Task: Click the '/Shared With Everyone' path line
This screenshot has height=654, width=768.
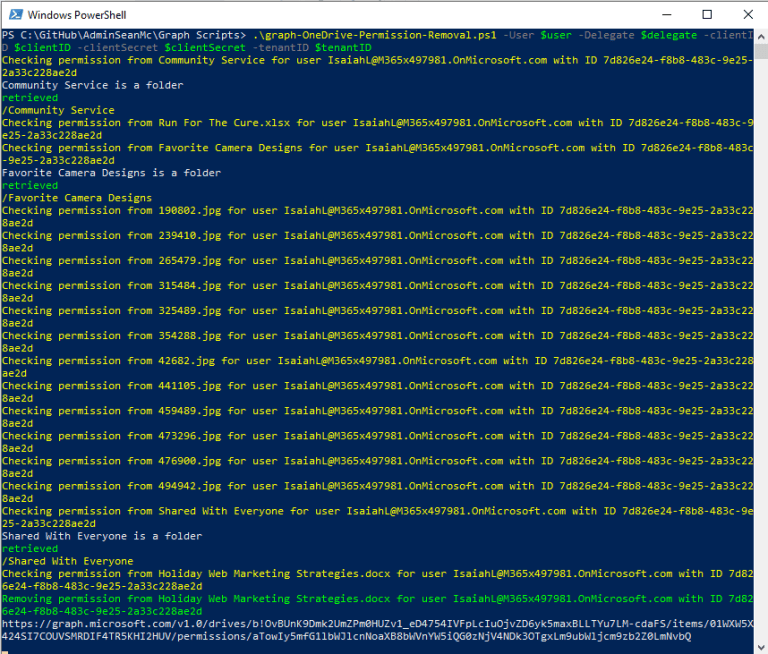Action: 68,561
